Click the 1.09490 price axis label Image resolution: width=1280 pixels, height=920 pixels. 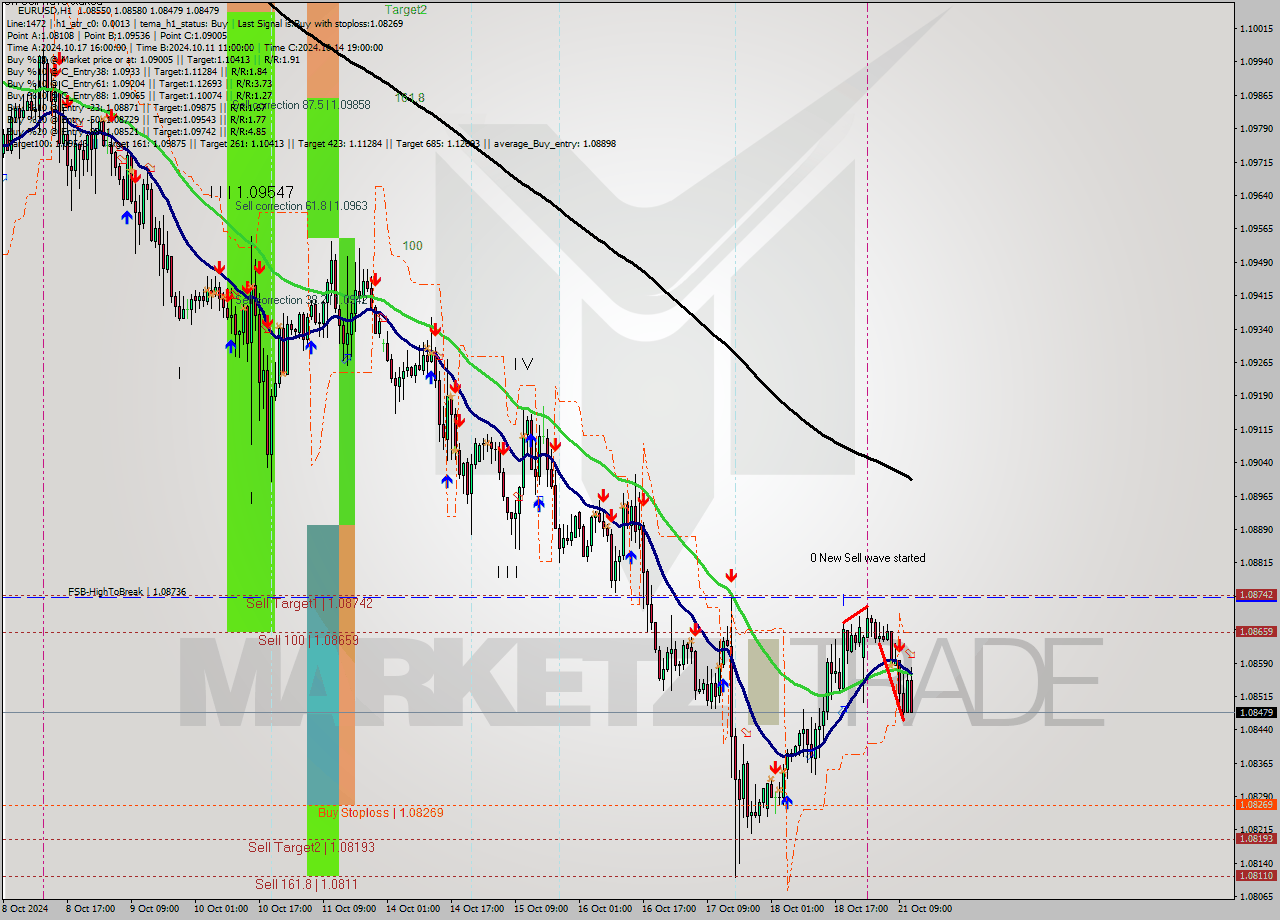[x=1256, y=262]
